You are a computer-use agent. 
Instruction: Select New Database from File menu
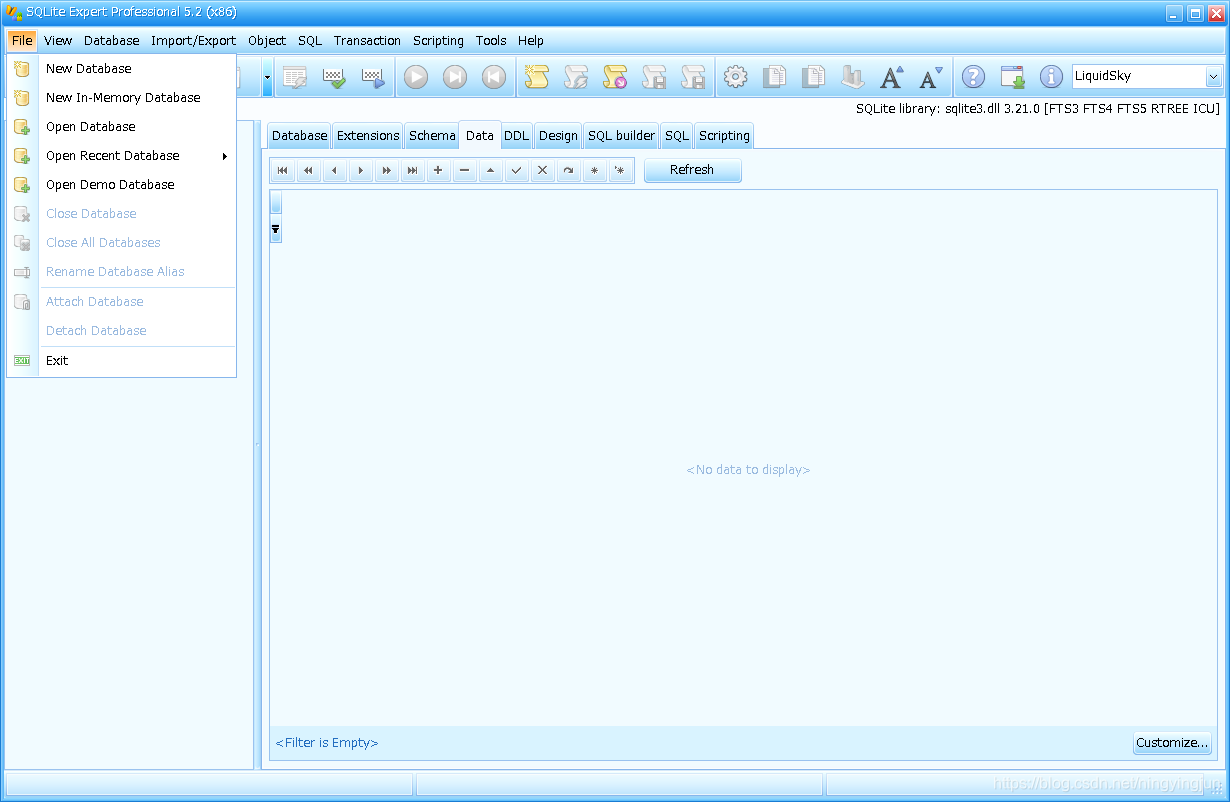(121, 69)
